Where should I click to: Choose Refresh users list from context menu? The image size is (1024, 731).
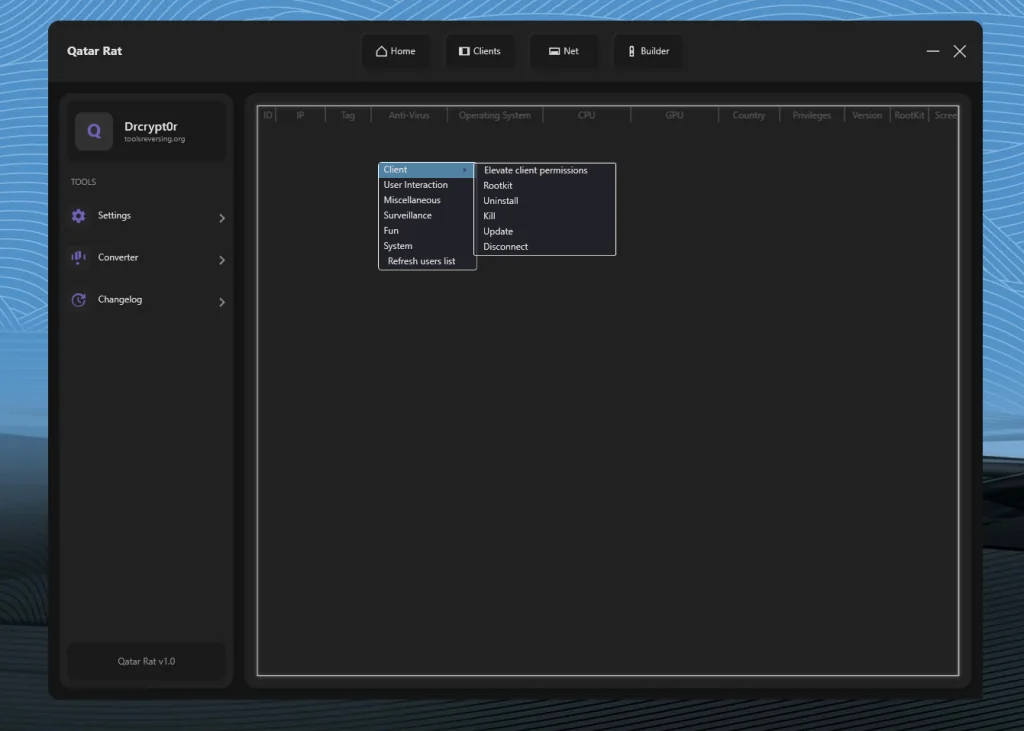[421, 261]
